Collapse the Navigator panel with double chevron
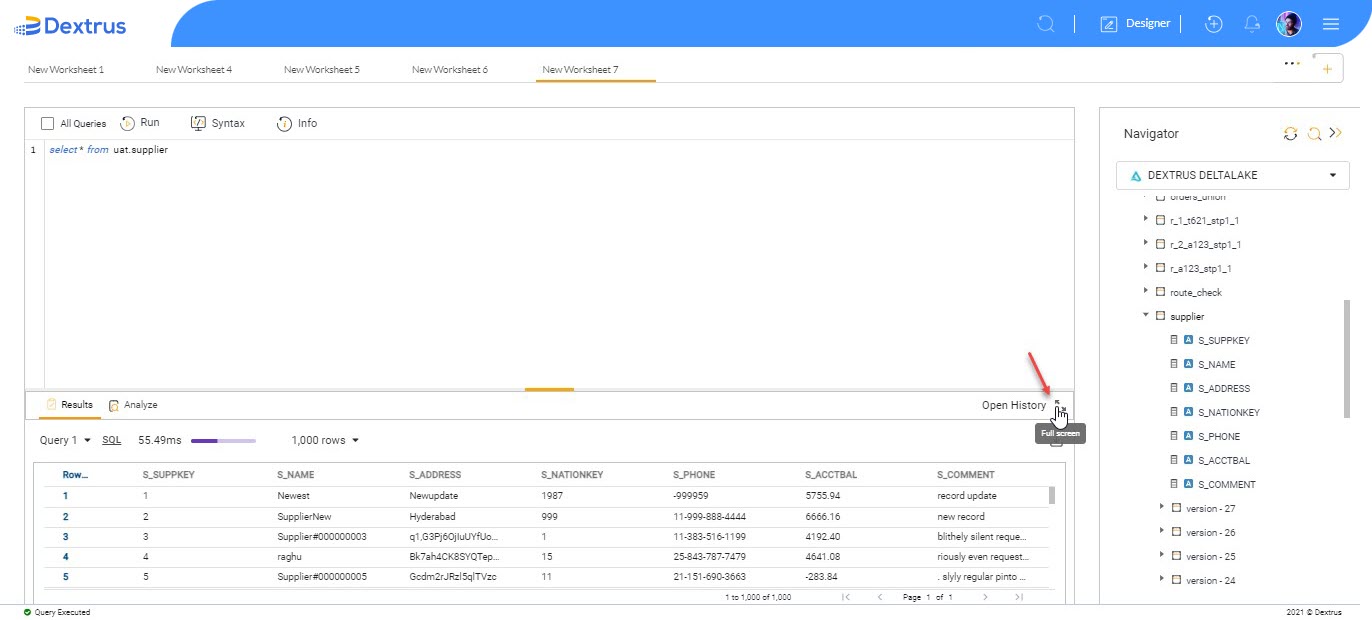The height and width of the screenshot is (620, 1372). 1336,133
